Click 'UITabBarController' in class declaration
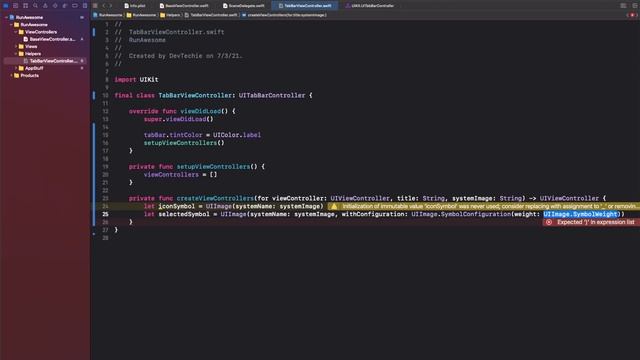640x360 pixels. coord(272,96)
